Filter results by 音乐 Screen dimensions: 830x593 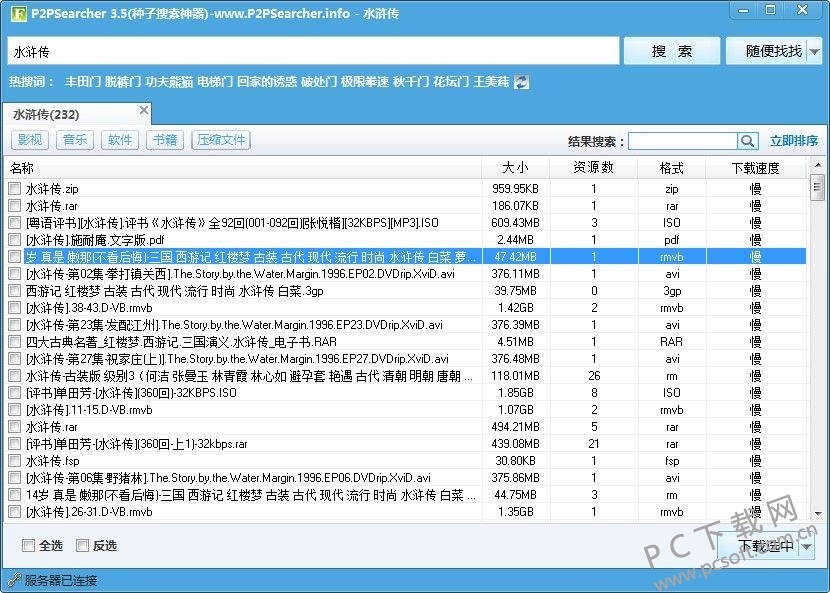point(75,140)
